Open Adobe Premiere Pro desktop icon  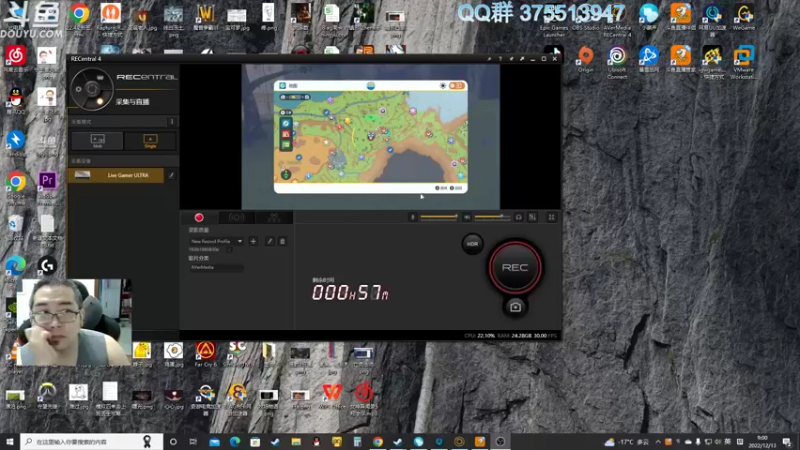(x=47, y=185)
